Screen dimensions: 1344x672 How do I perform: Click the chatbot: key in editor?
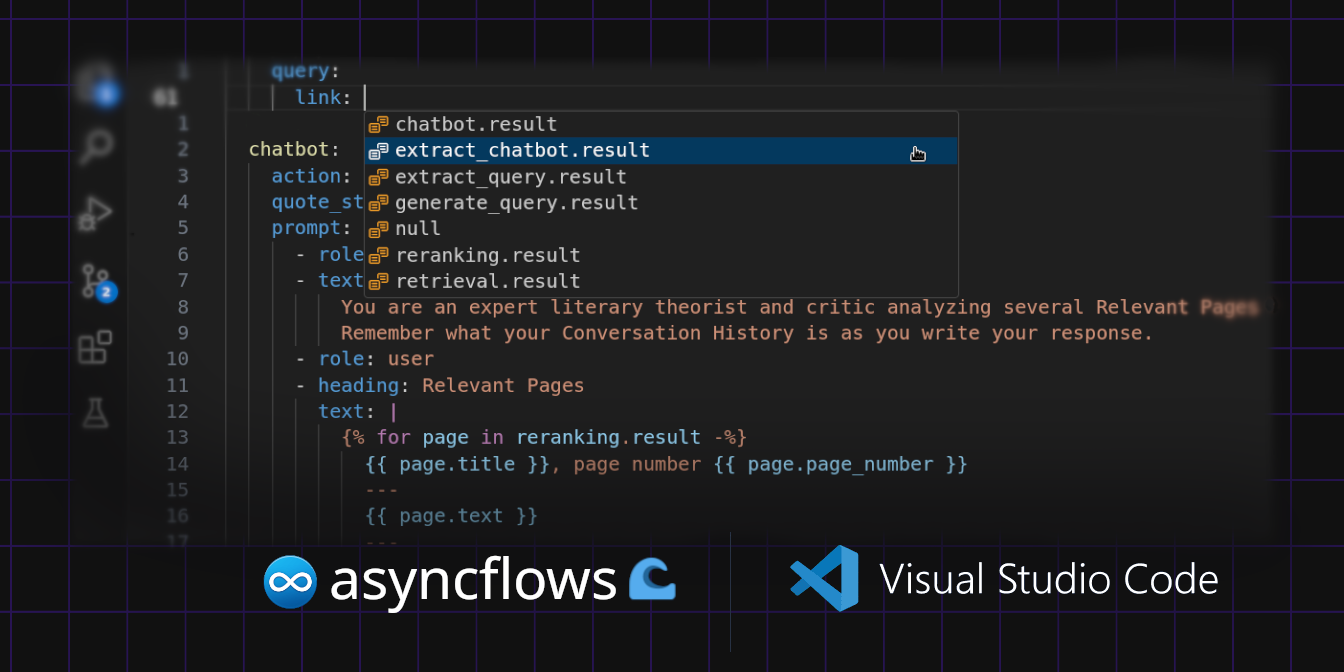pos(294,150)
